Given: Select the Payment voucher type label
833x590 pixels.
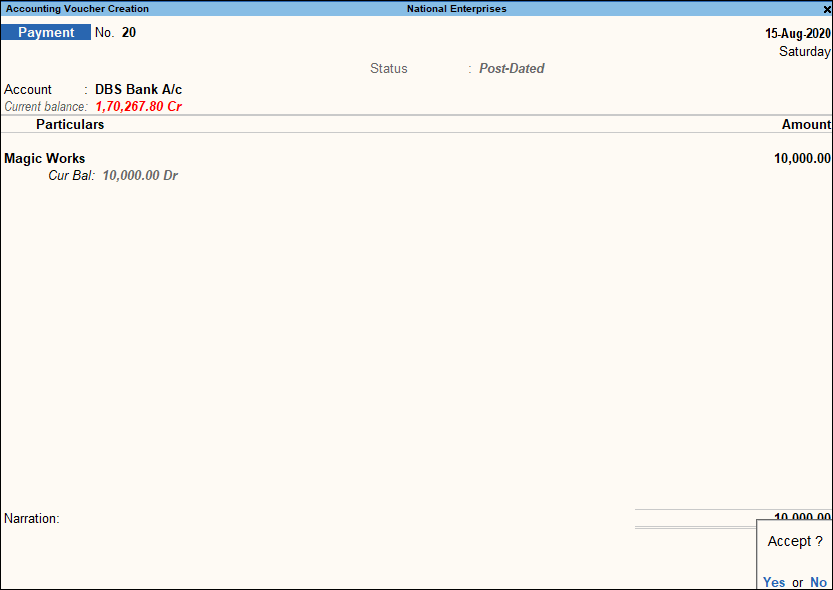Looking at the screenshot, I should (x=46, y=32).
